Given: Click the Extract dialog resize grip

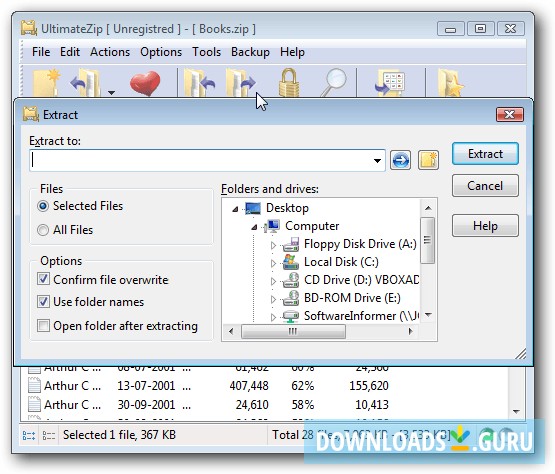Looking at the screenshot, I should [521, 354].
